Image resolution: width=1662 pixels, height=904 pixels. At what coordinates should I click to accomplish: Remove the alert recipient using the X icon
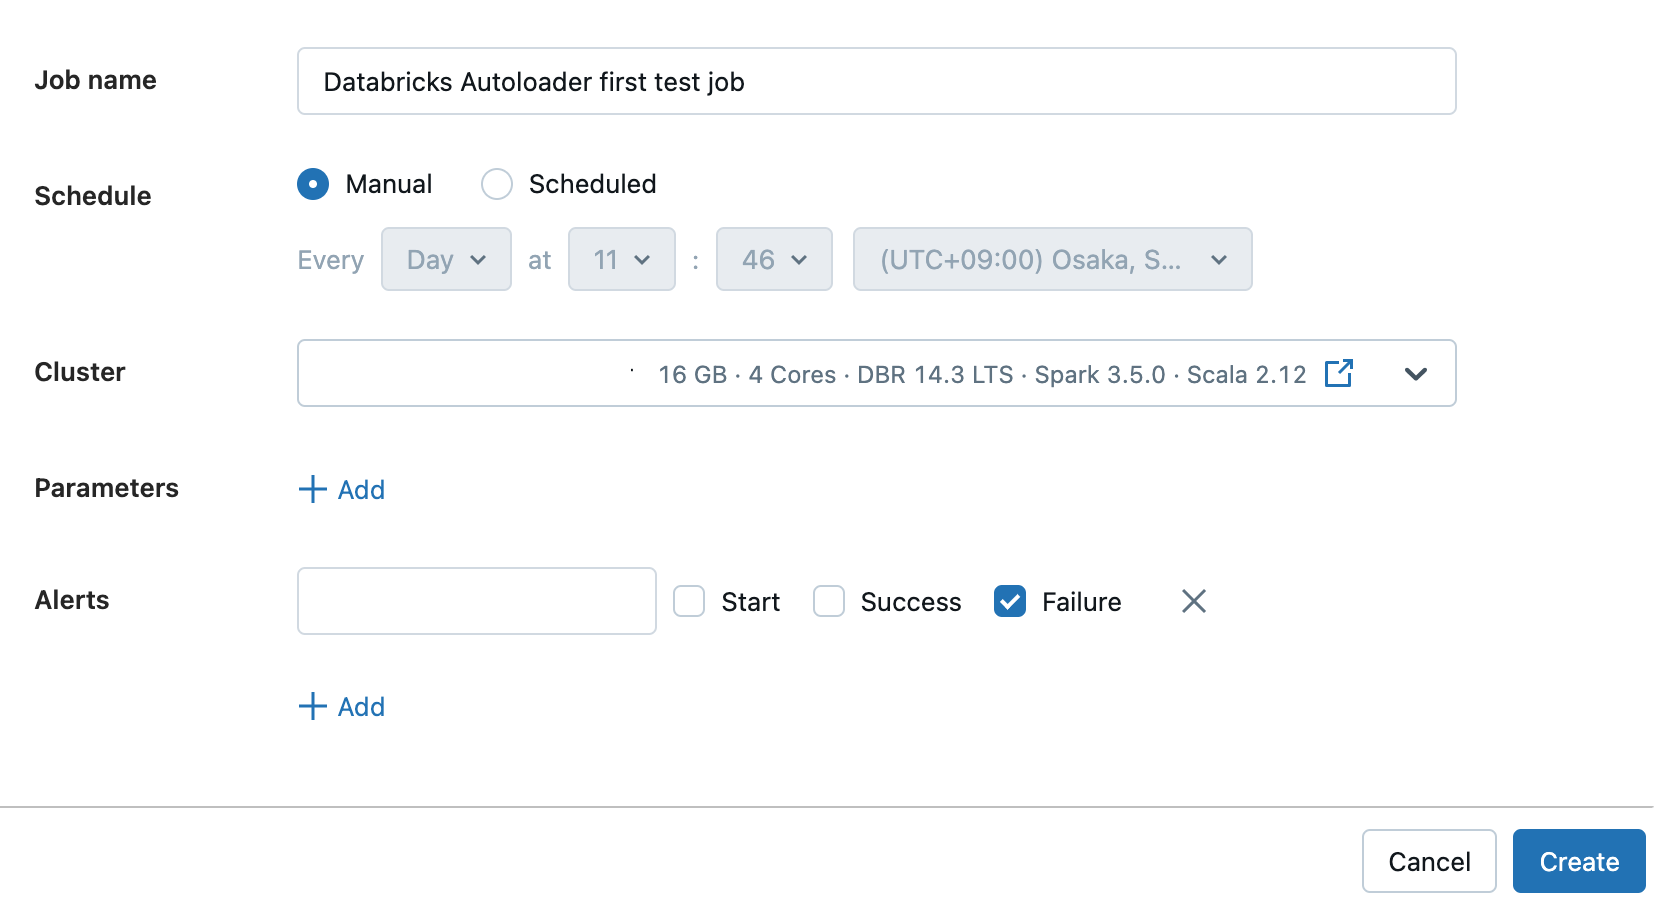1193,601
